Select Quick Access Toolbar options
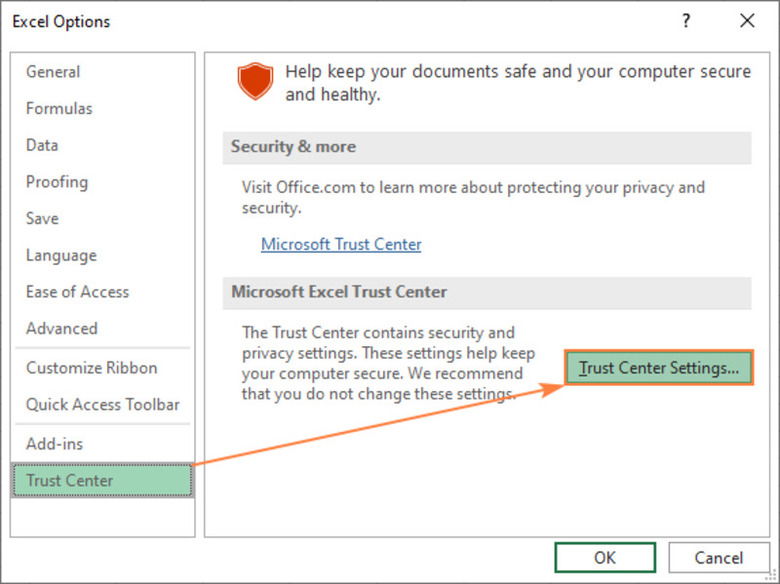Screen dimensions: 780x584 pos(102,404)
